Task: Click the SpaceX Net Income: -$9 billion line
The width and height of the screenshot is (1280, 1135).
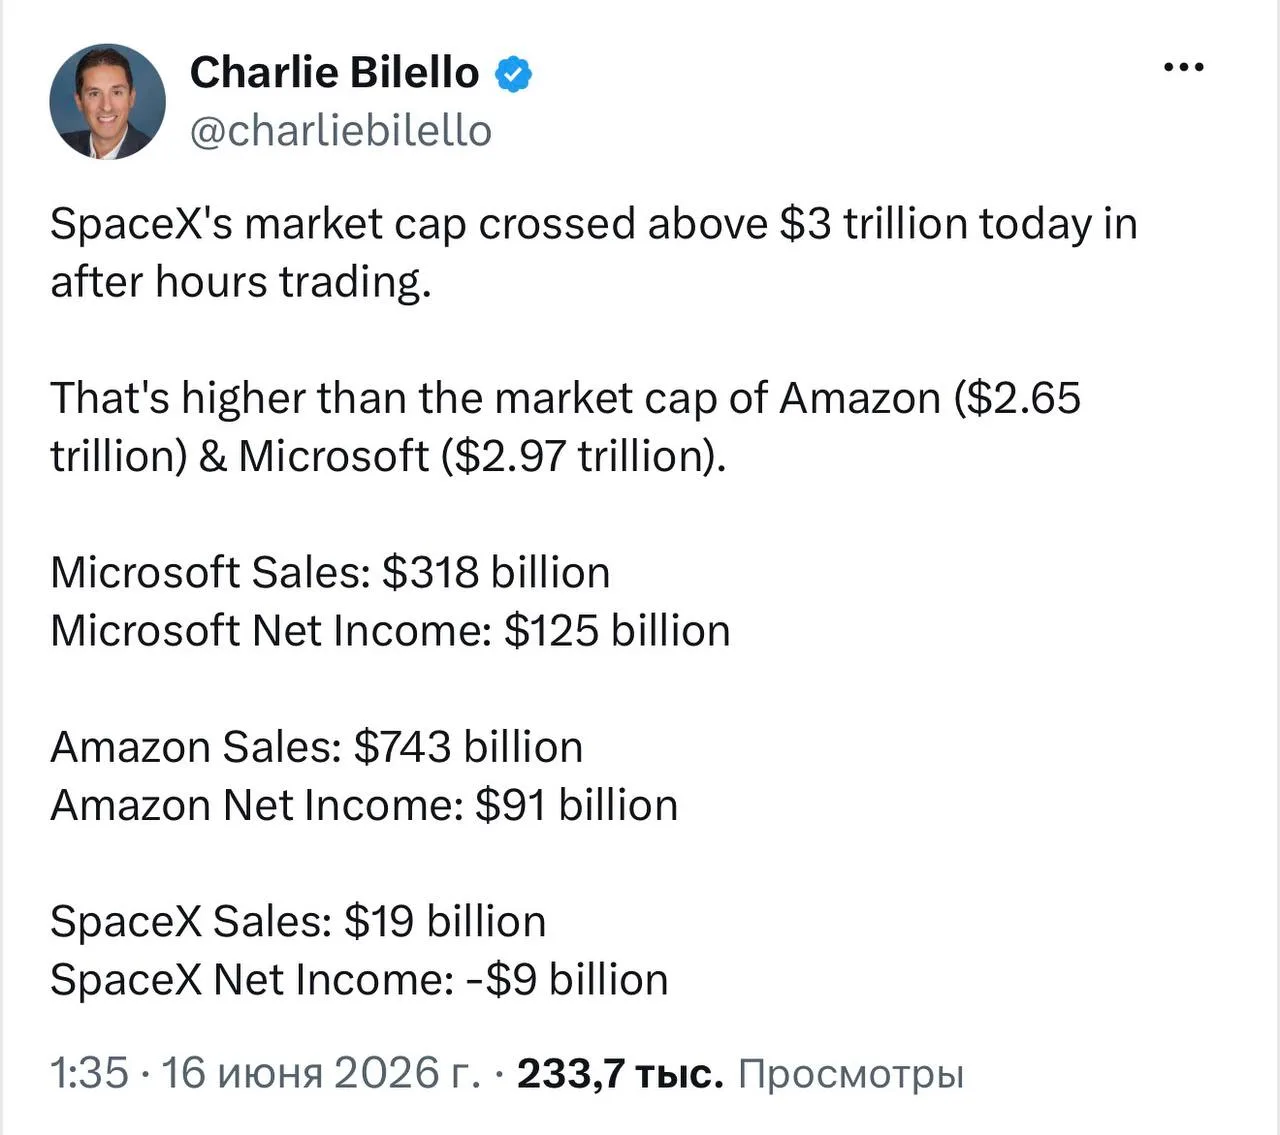Action: pos(359,979)
